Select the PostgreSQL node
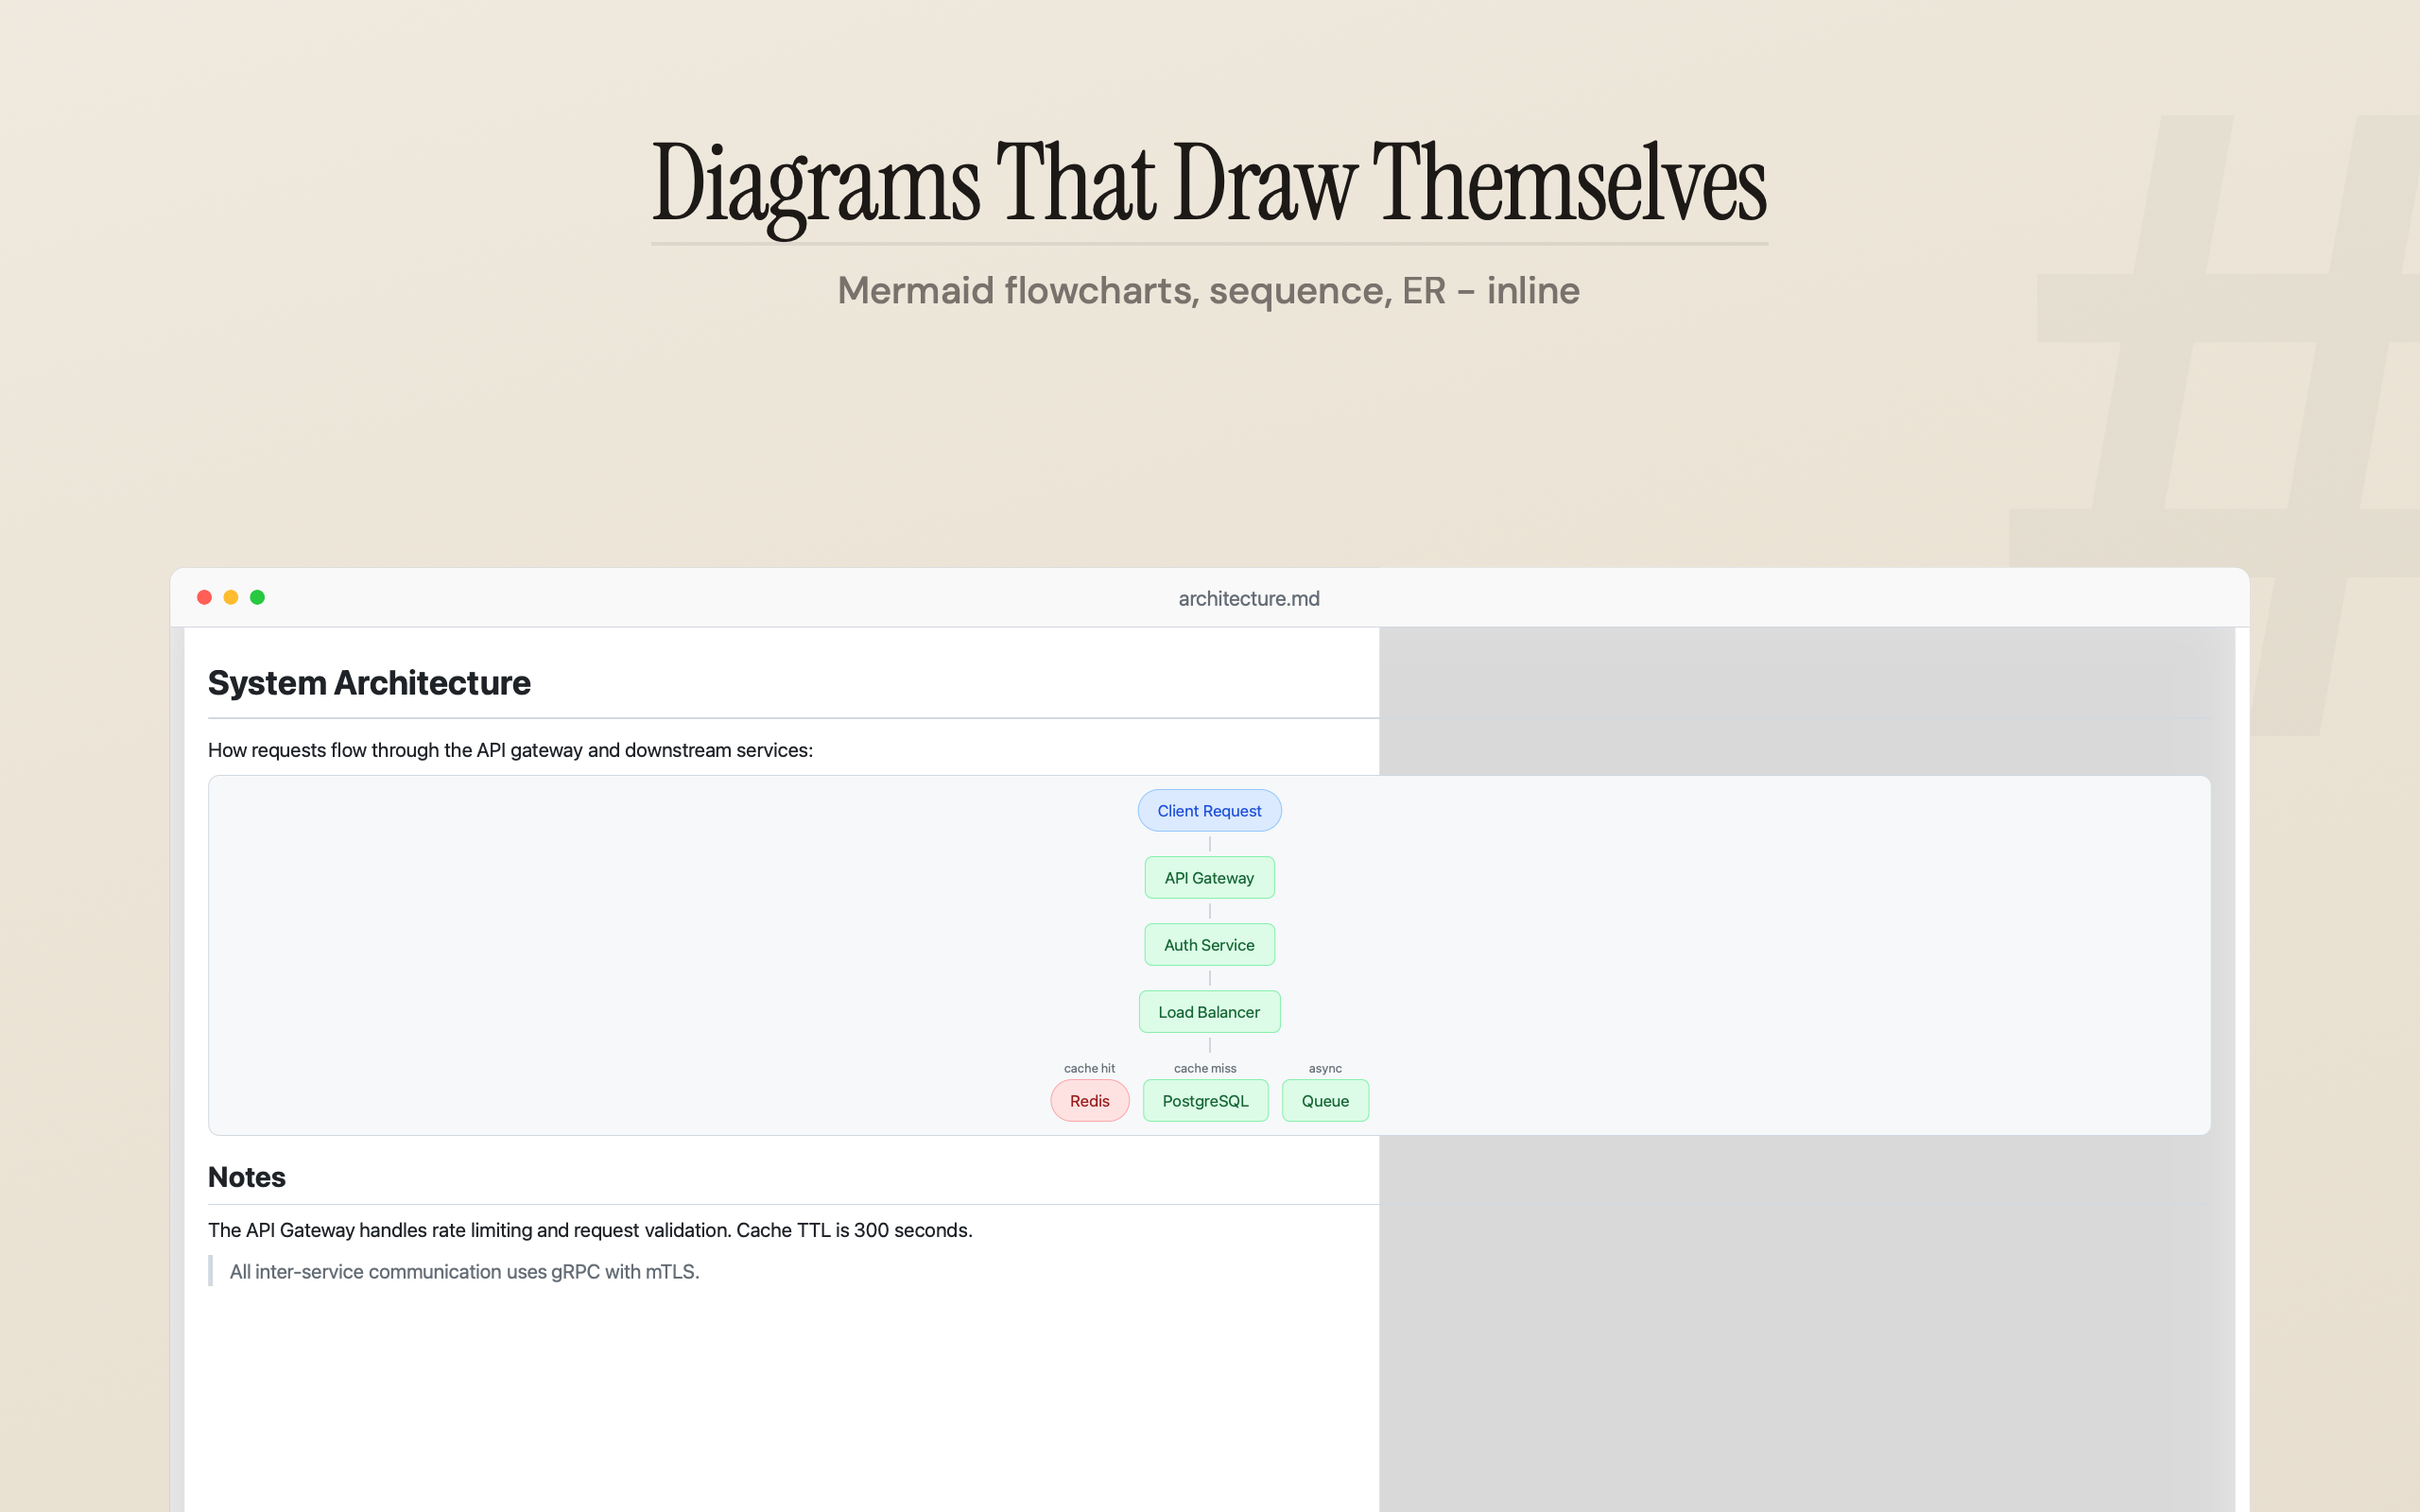The image size is (2420, 1512). (1205, 1100)
